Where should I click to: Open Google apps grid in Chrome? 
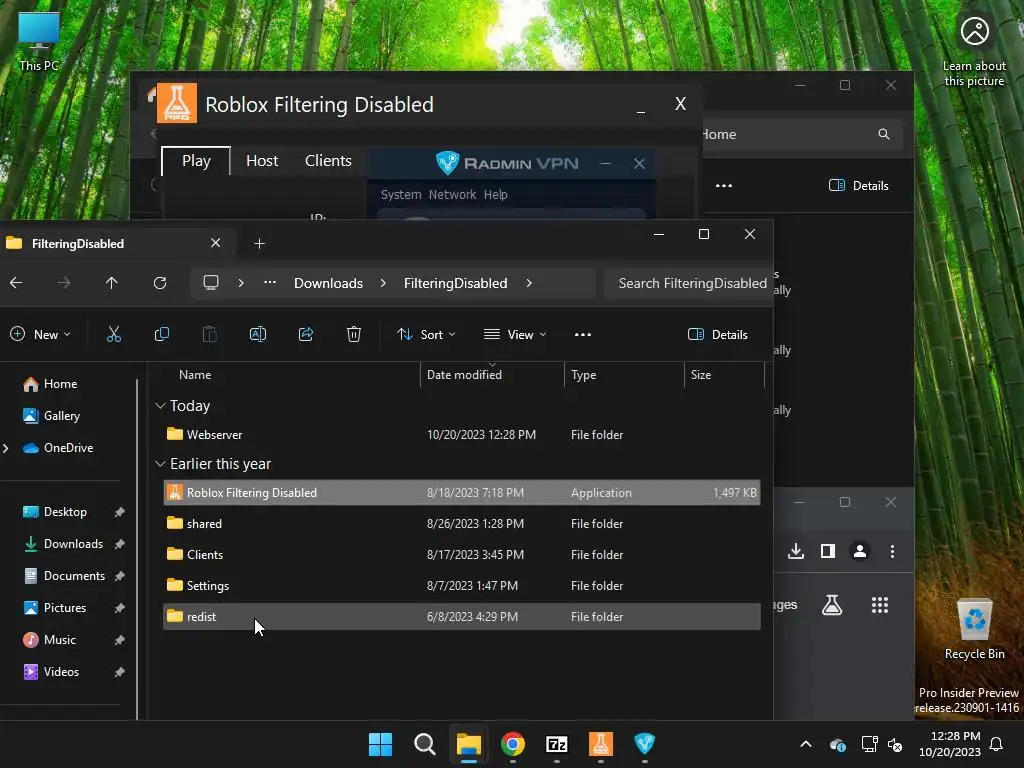coord(880,605)
